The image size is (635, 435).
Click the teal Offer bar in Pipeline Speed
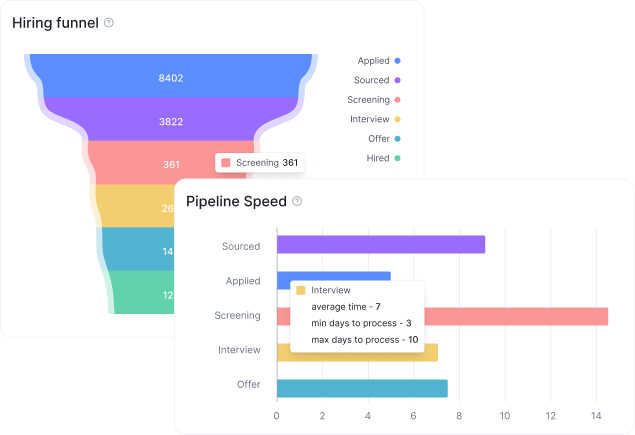point(362,388)
